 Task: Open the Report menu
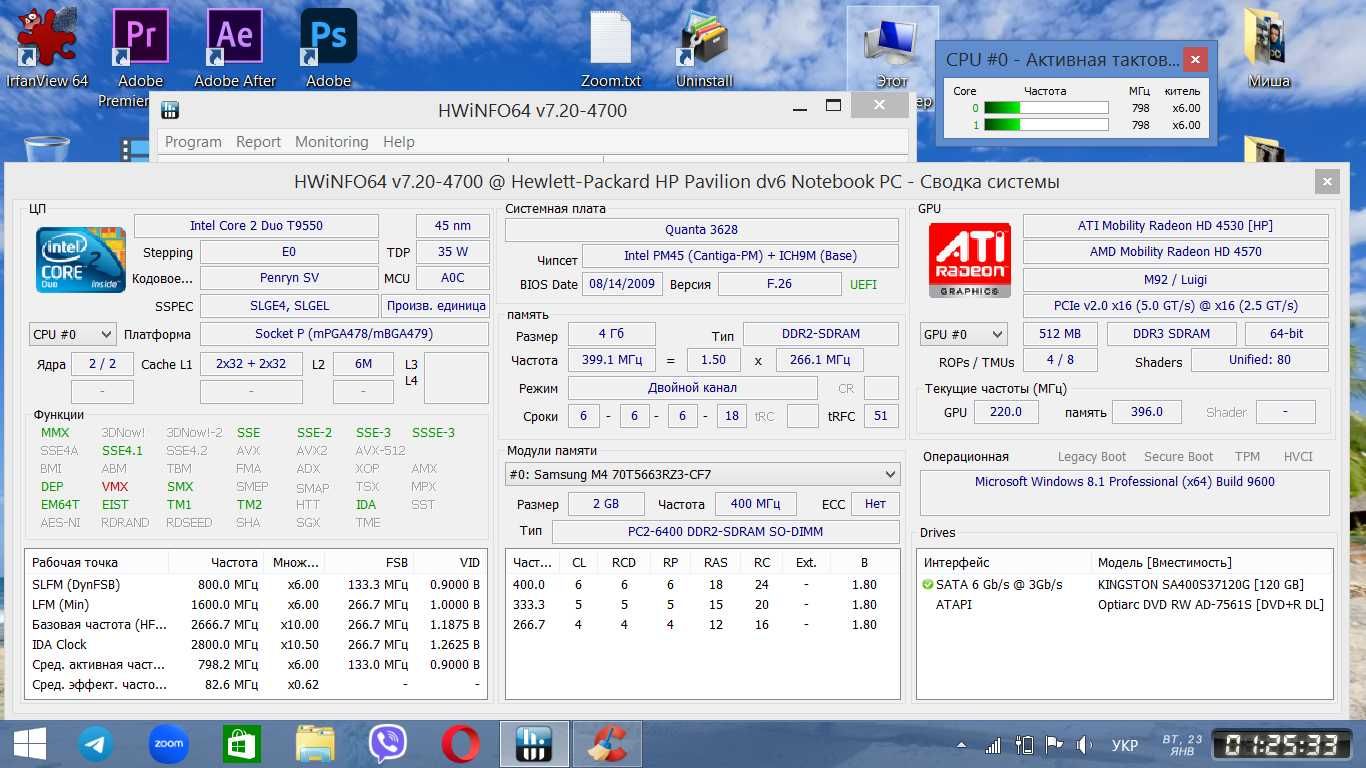pyautogui.click(x=258, y=142)
